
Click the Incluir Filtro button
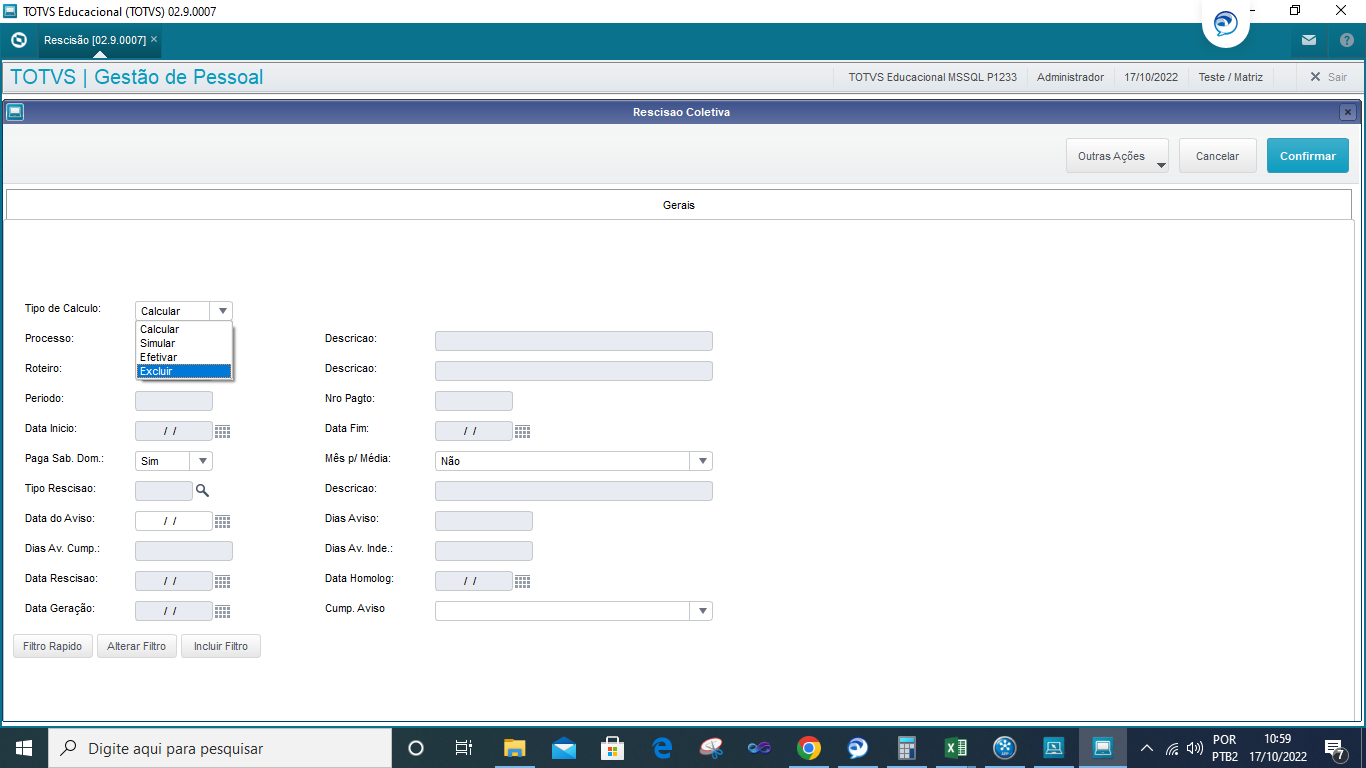pos(221,646)
